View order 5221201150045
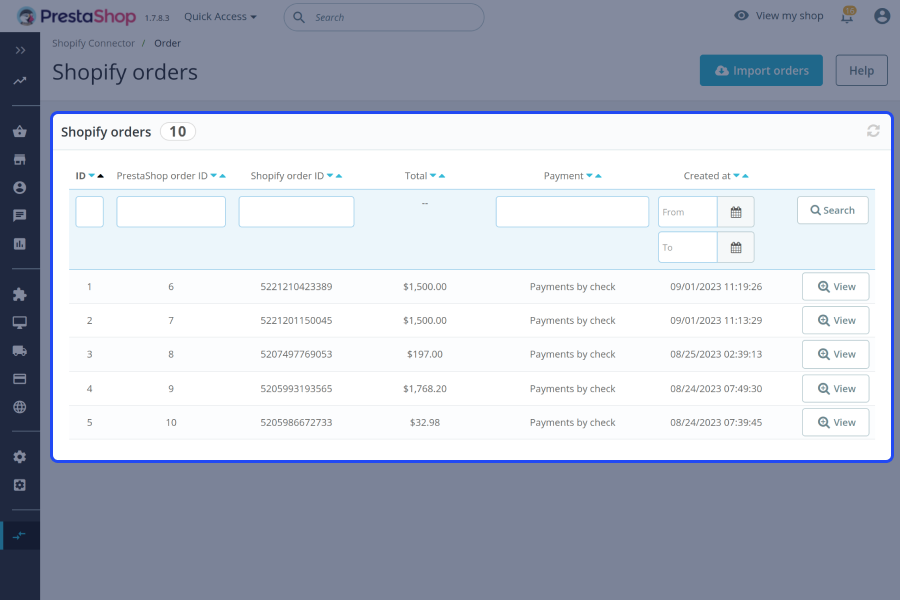This screenshot has width=900, height=600. (x=835, y=320)
